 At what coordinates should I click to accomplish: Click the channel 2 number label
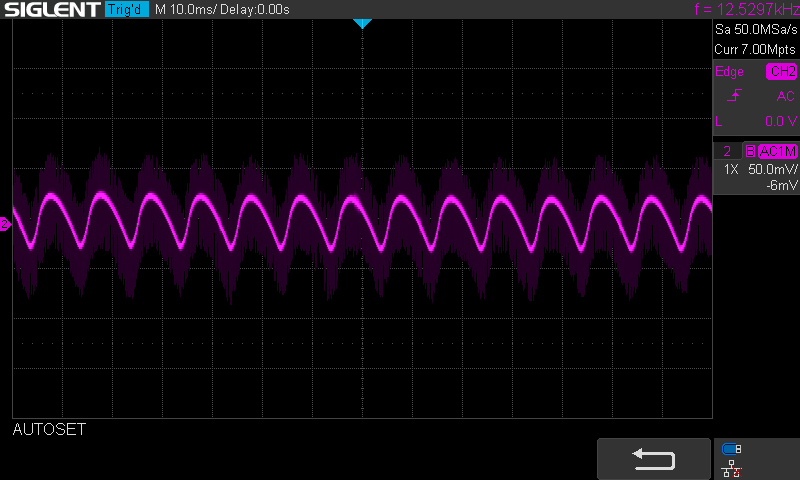point(727,151)
